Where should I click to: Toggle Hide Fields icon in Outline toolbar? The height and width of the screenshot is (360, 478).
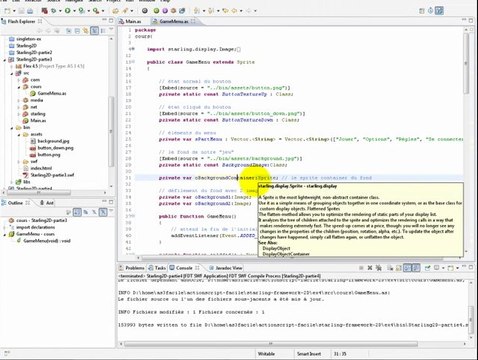[x=86, y=212]
